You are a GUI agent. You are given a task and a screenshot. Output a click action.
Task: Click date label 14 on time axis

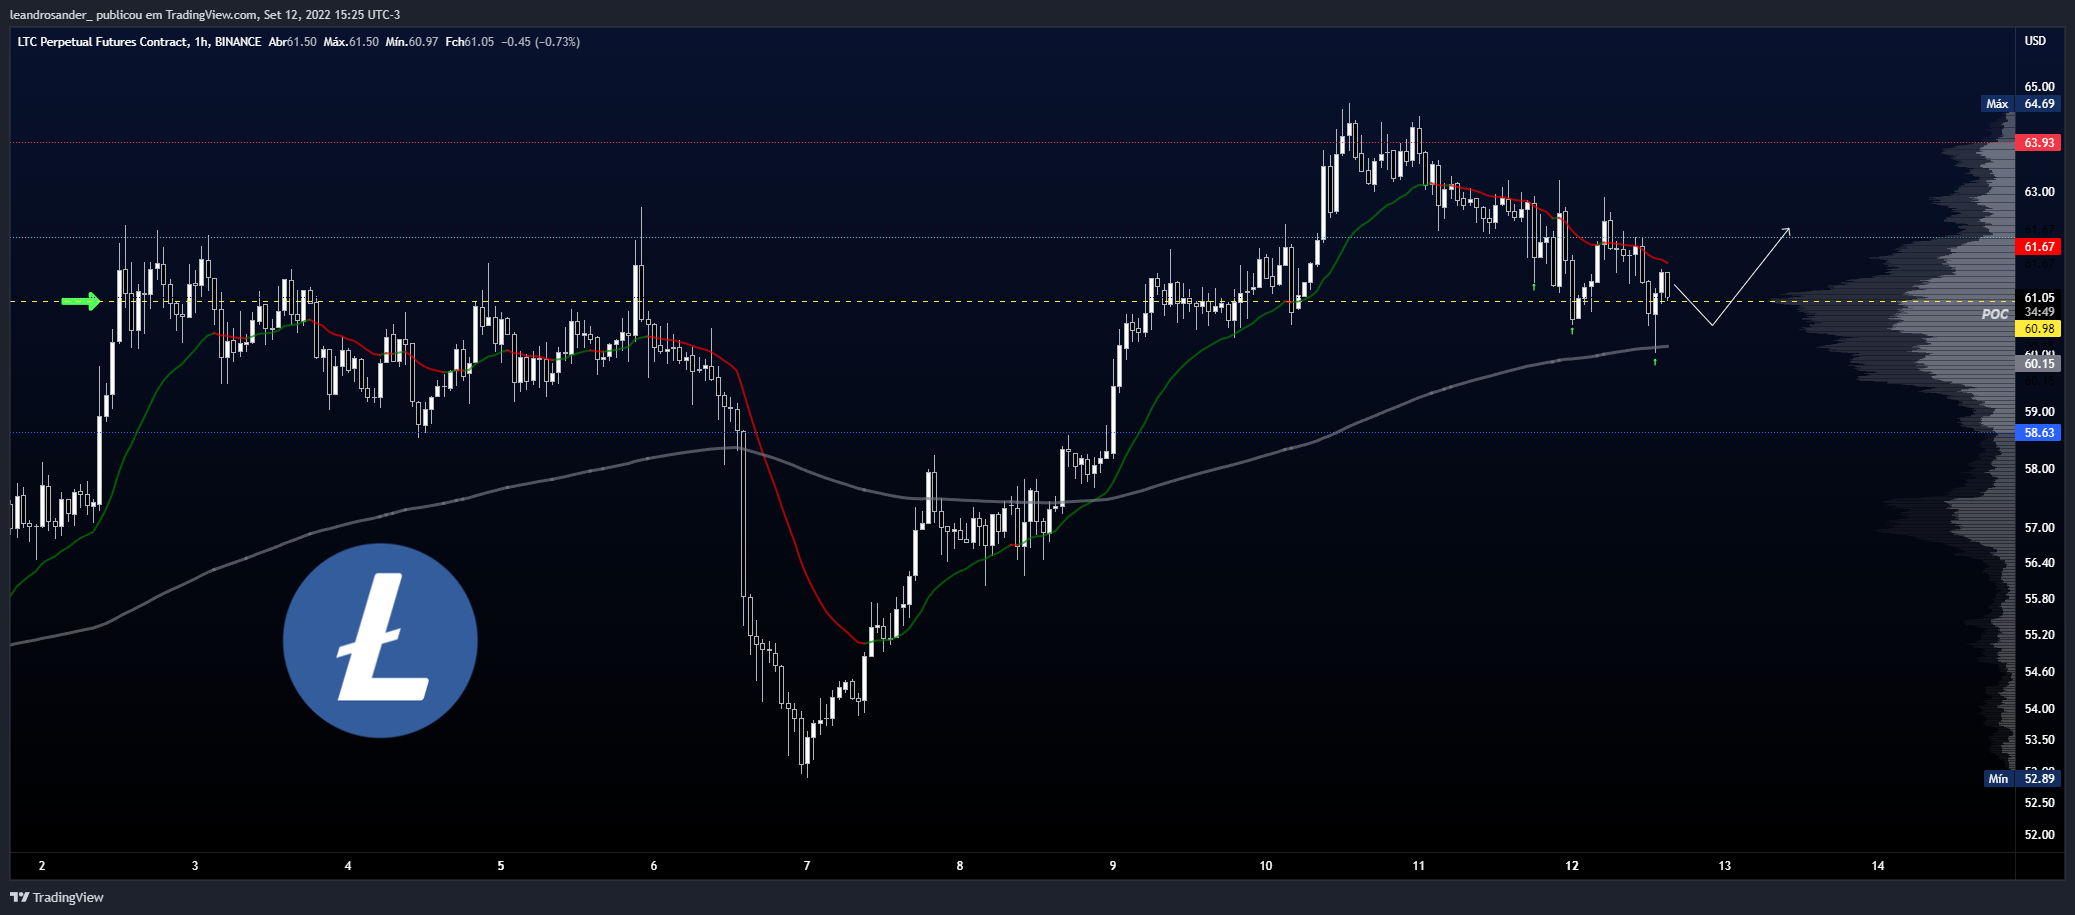pyautogui.click(x=1877, y=866)
